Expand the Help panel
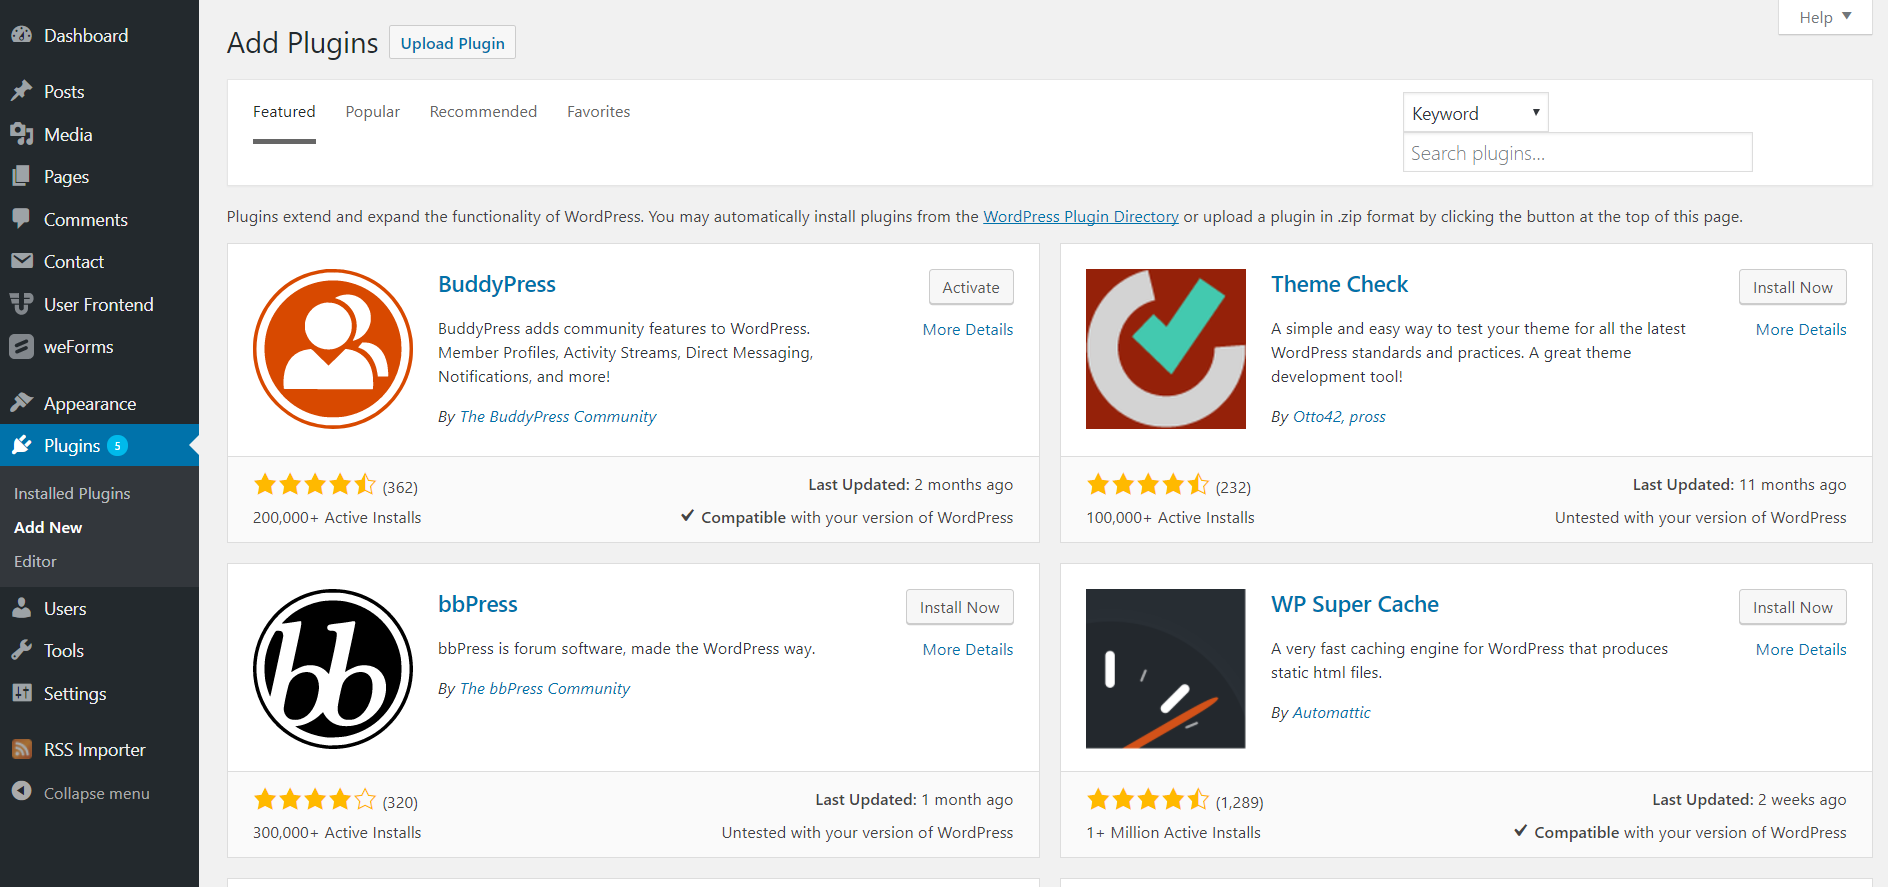 (1825, 17)
